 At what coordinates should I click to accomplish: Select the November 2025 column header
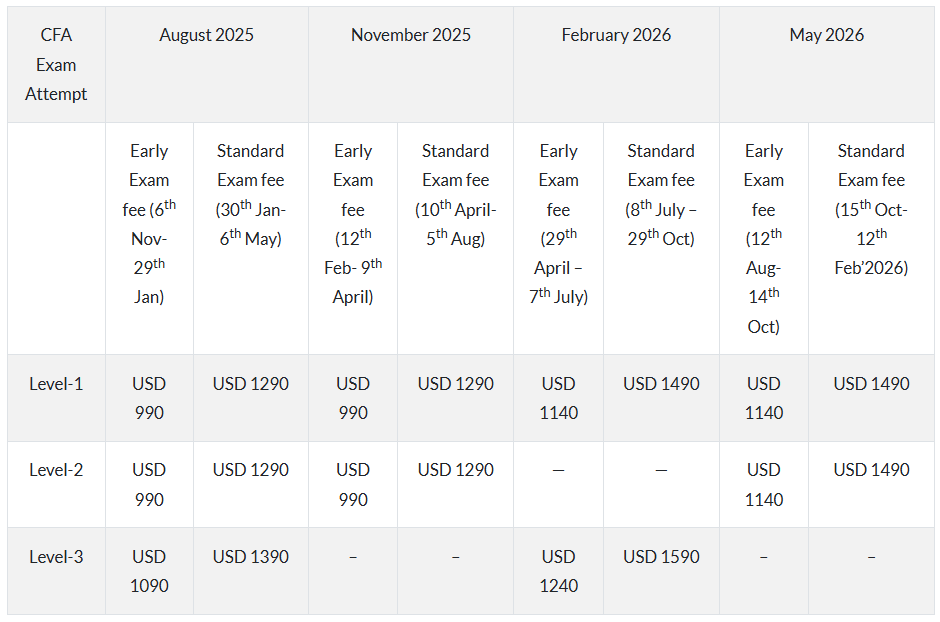coord(410,35)
